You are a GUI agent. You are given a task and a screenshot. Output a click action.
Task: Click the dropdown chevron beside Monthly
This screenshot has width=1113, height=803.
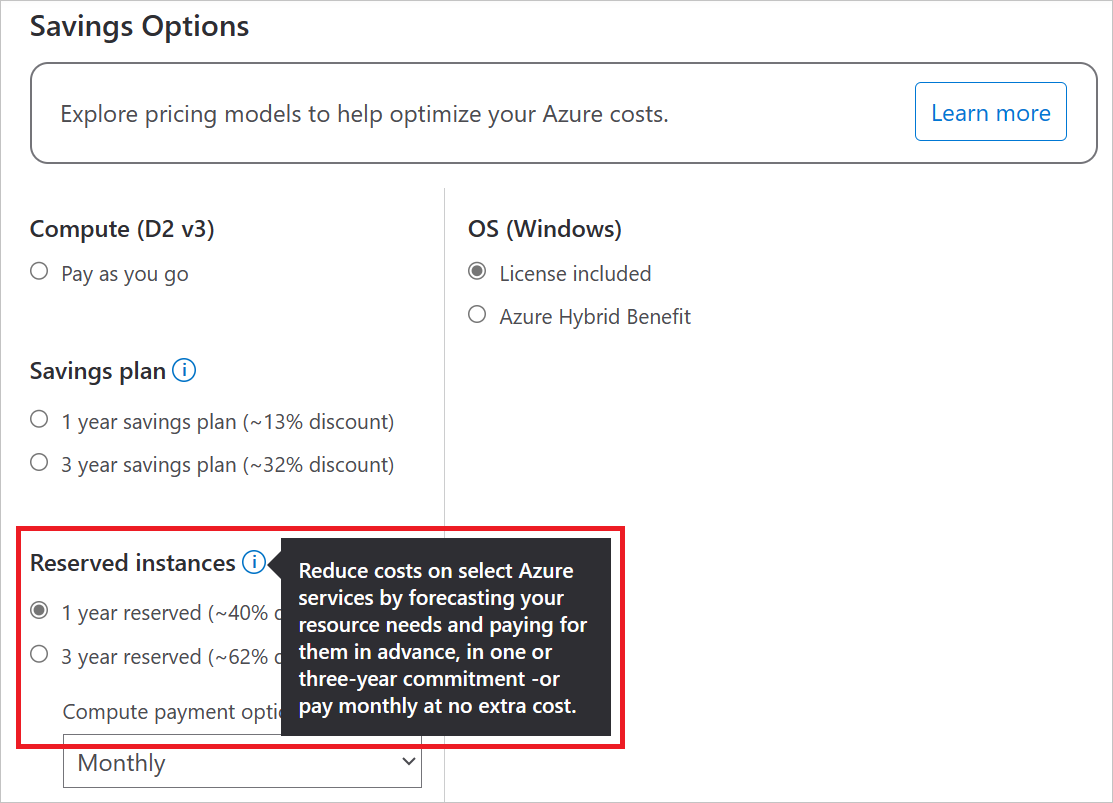coord(409,762)
